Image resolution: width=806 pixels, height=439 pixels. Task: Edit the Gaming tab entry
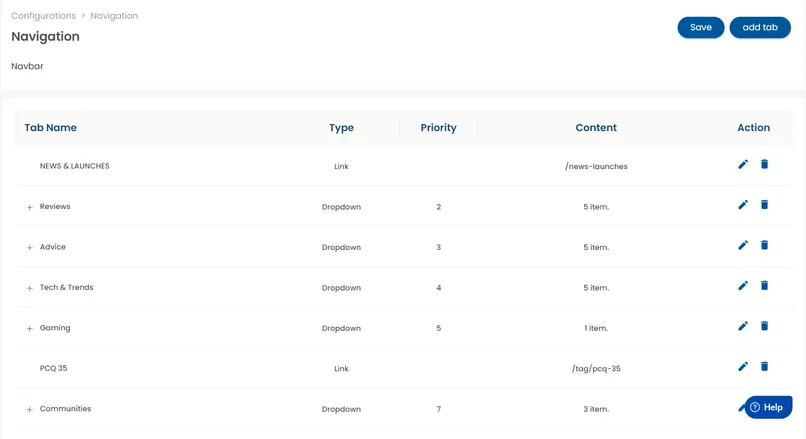[x=743, y=326]
